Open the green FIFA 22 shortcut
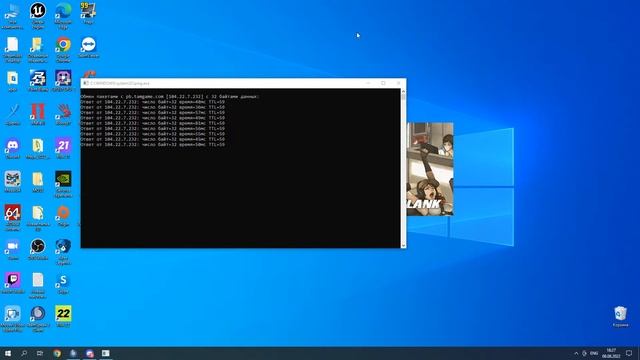The image size is (640, 360). click(x=63, y=315)
